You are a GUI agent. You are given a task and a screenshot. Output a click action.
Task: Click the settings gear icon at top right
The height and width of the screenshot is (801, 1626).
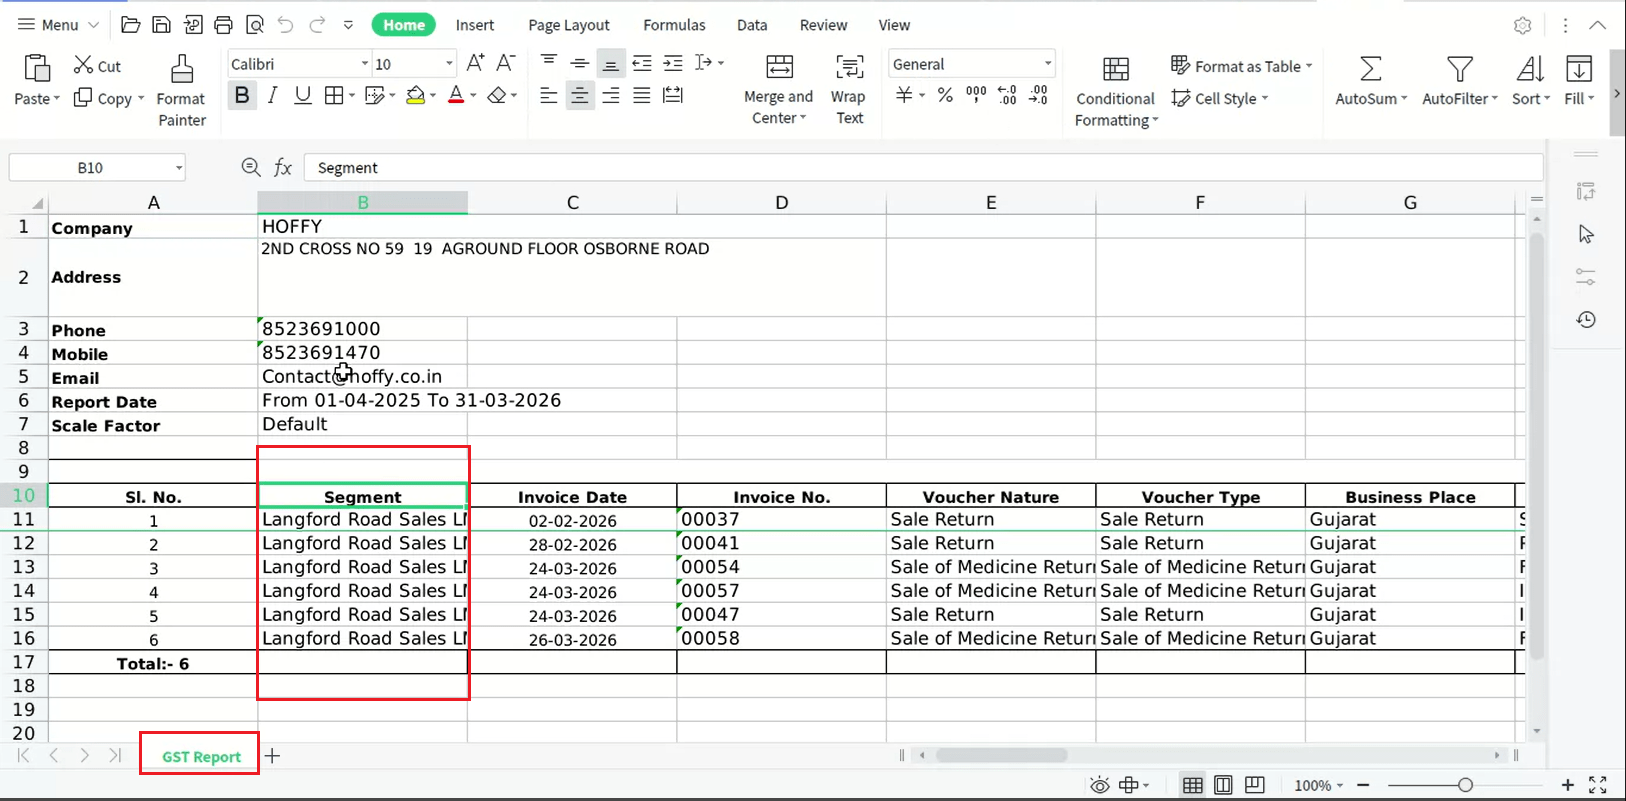coord(1523,25)
